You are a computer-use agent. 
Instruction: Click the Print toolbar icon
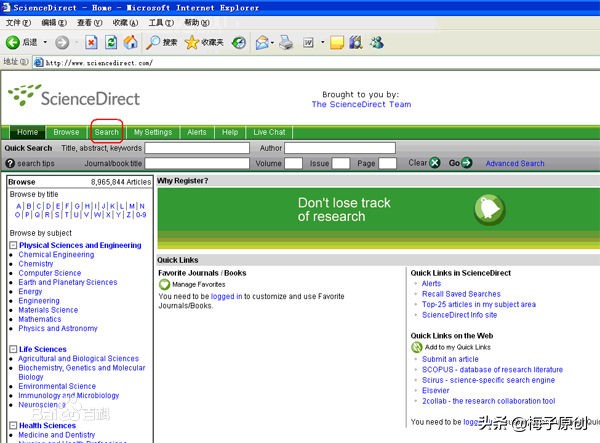click(286, 42)
